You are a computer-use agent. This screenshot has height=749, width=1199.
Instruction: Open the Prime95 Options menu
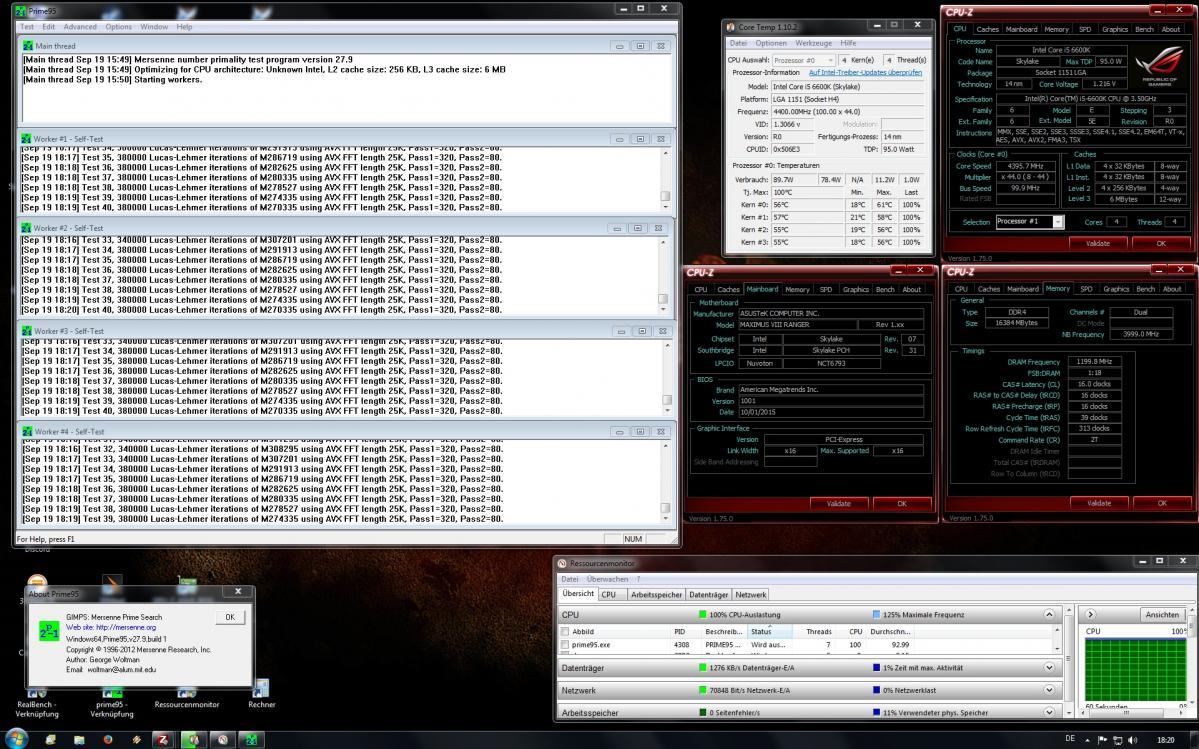point(119,27)
